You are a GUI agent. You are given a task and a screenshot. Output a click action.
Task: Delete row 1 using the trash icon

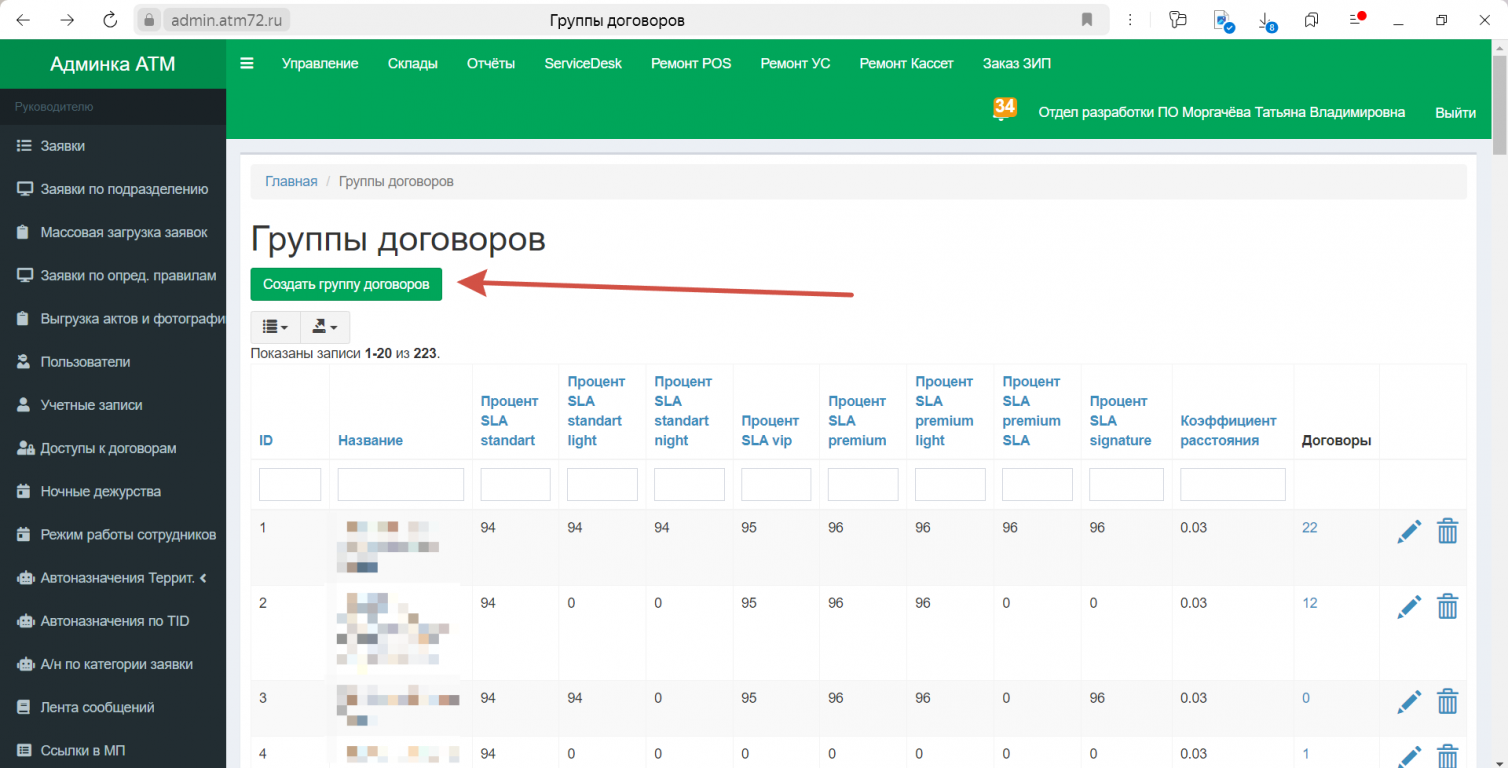pyautogui.click(x=1447, y=532)
